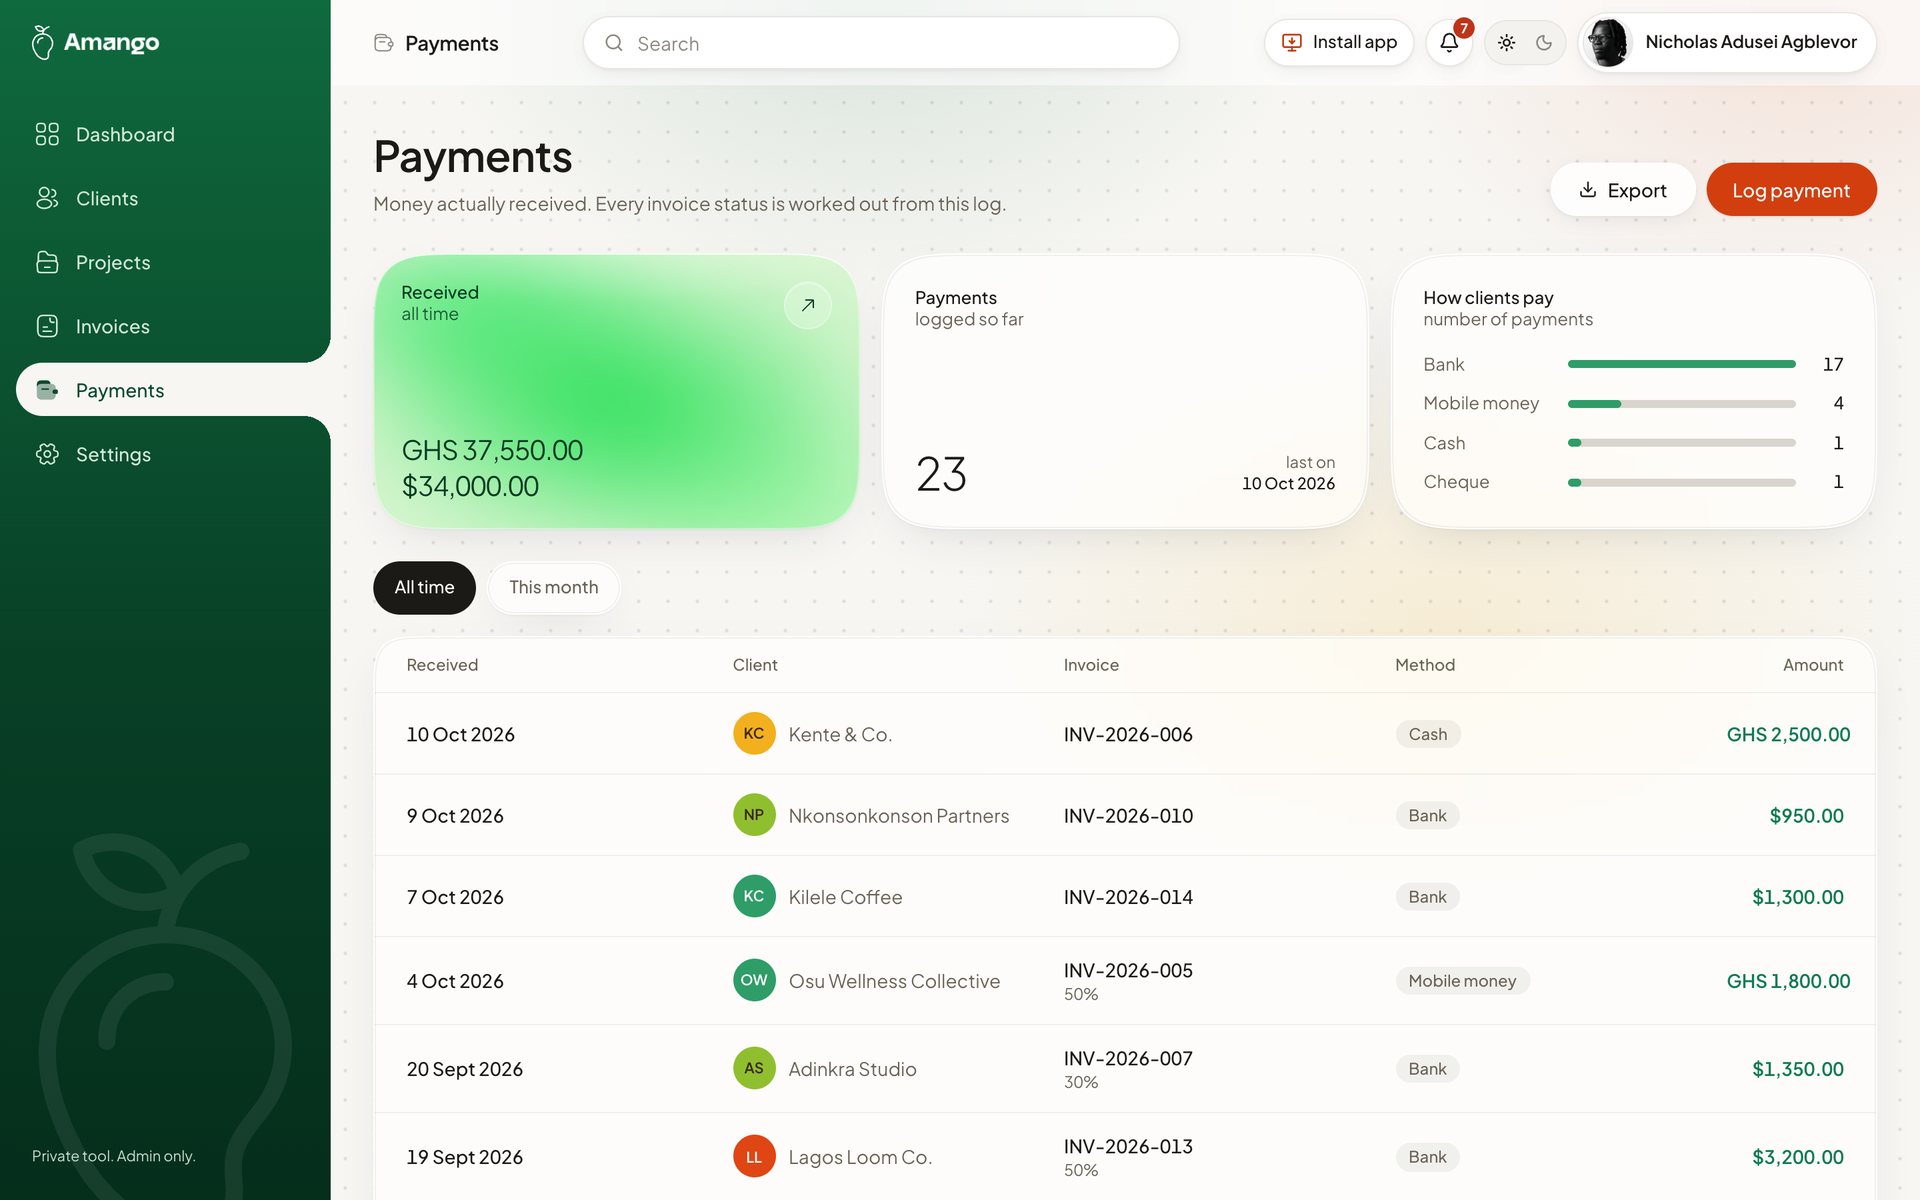Click the search magnifier icon

coord(614,43)
